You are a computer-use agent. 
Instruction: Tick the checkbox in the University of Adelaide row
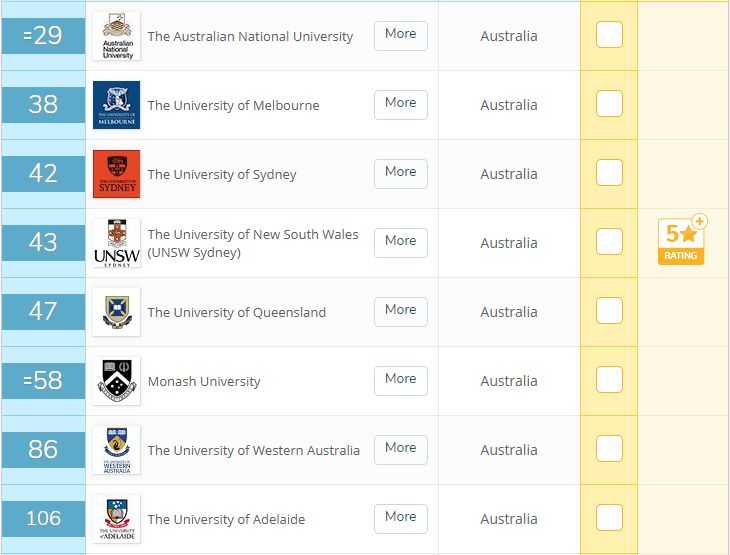[x=609, y=517]
